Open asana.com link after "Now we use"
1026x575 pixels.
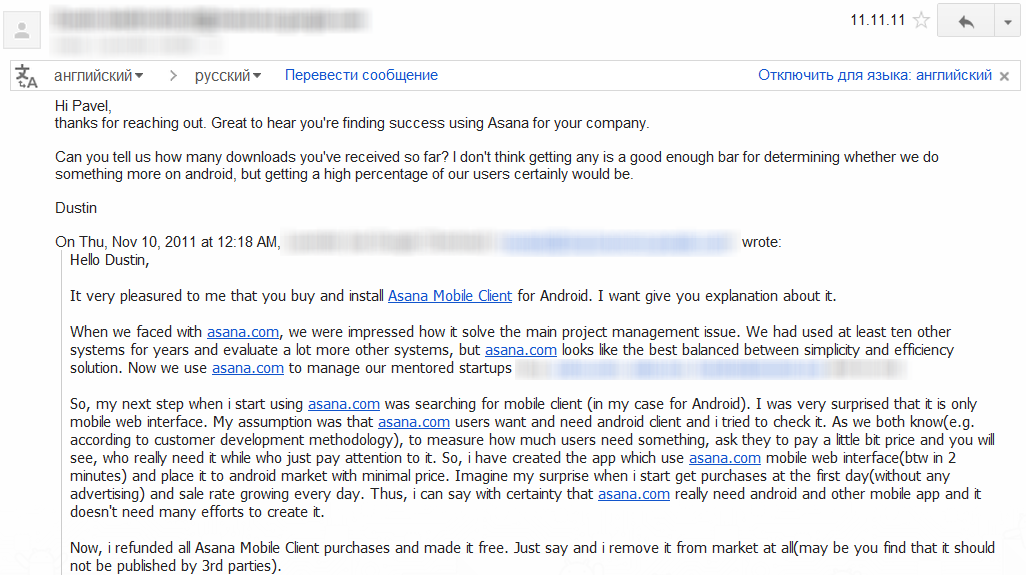point(248,368)
